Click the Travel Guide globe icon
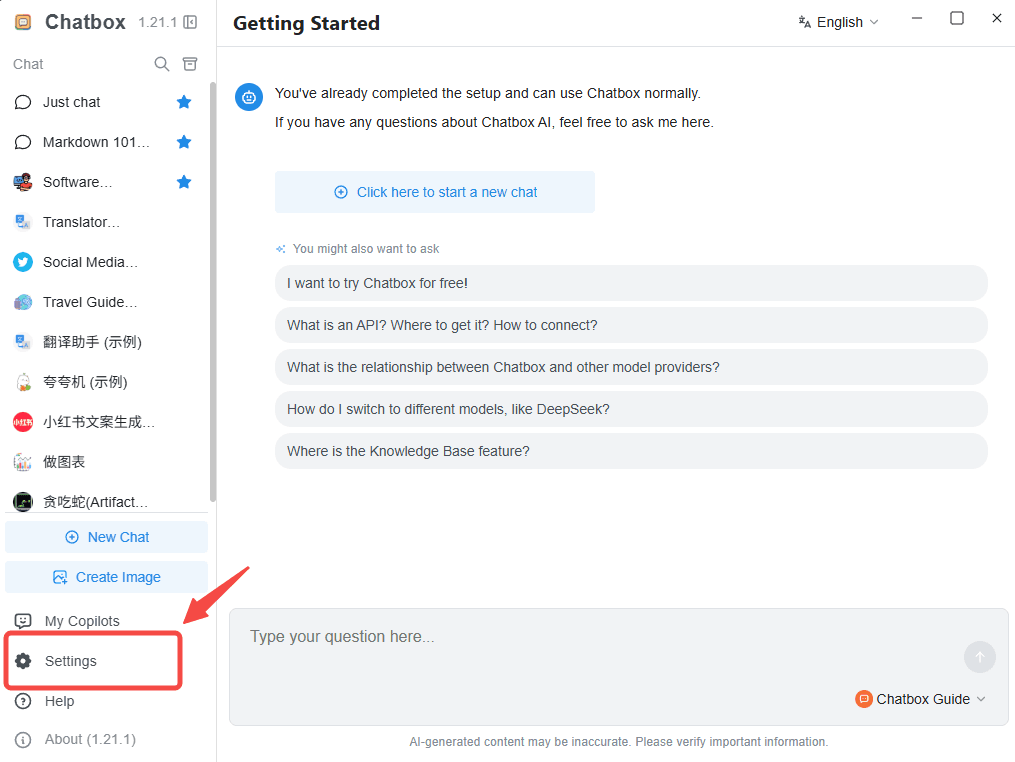1015x762 pixels. coord(23,302)
